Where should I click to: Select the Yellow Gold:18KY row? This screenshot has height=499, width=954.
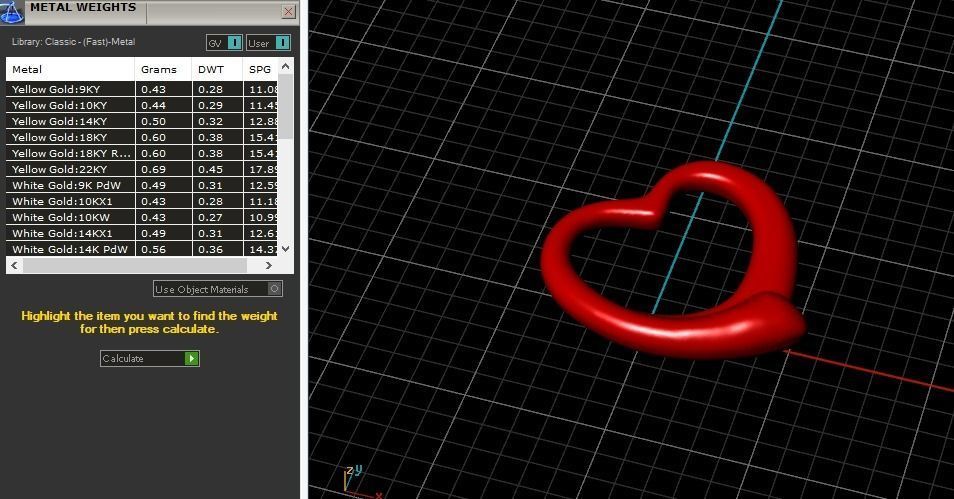(x=142, y=137)
